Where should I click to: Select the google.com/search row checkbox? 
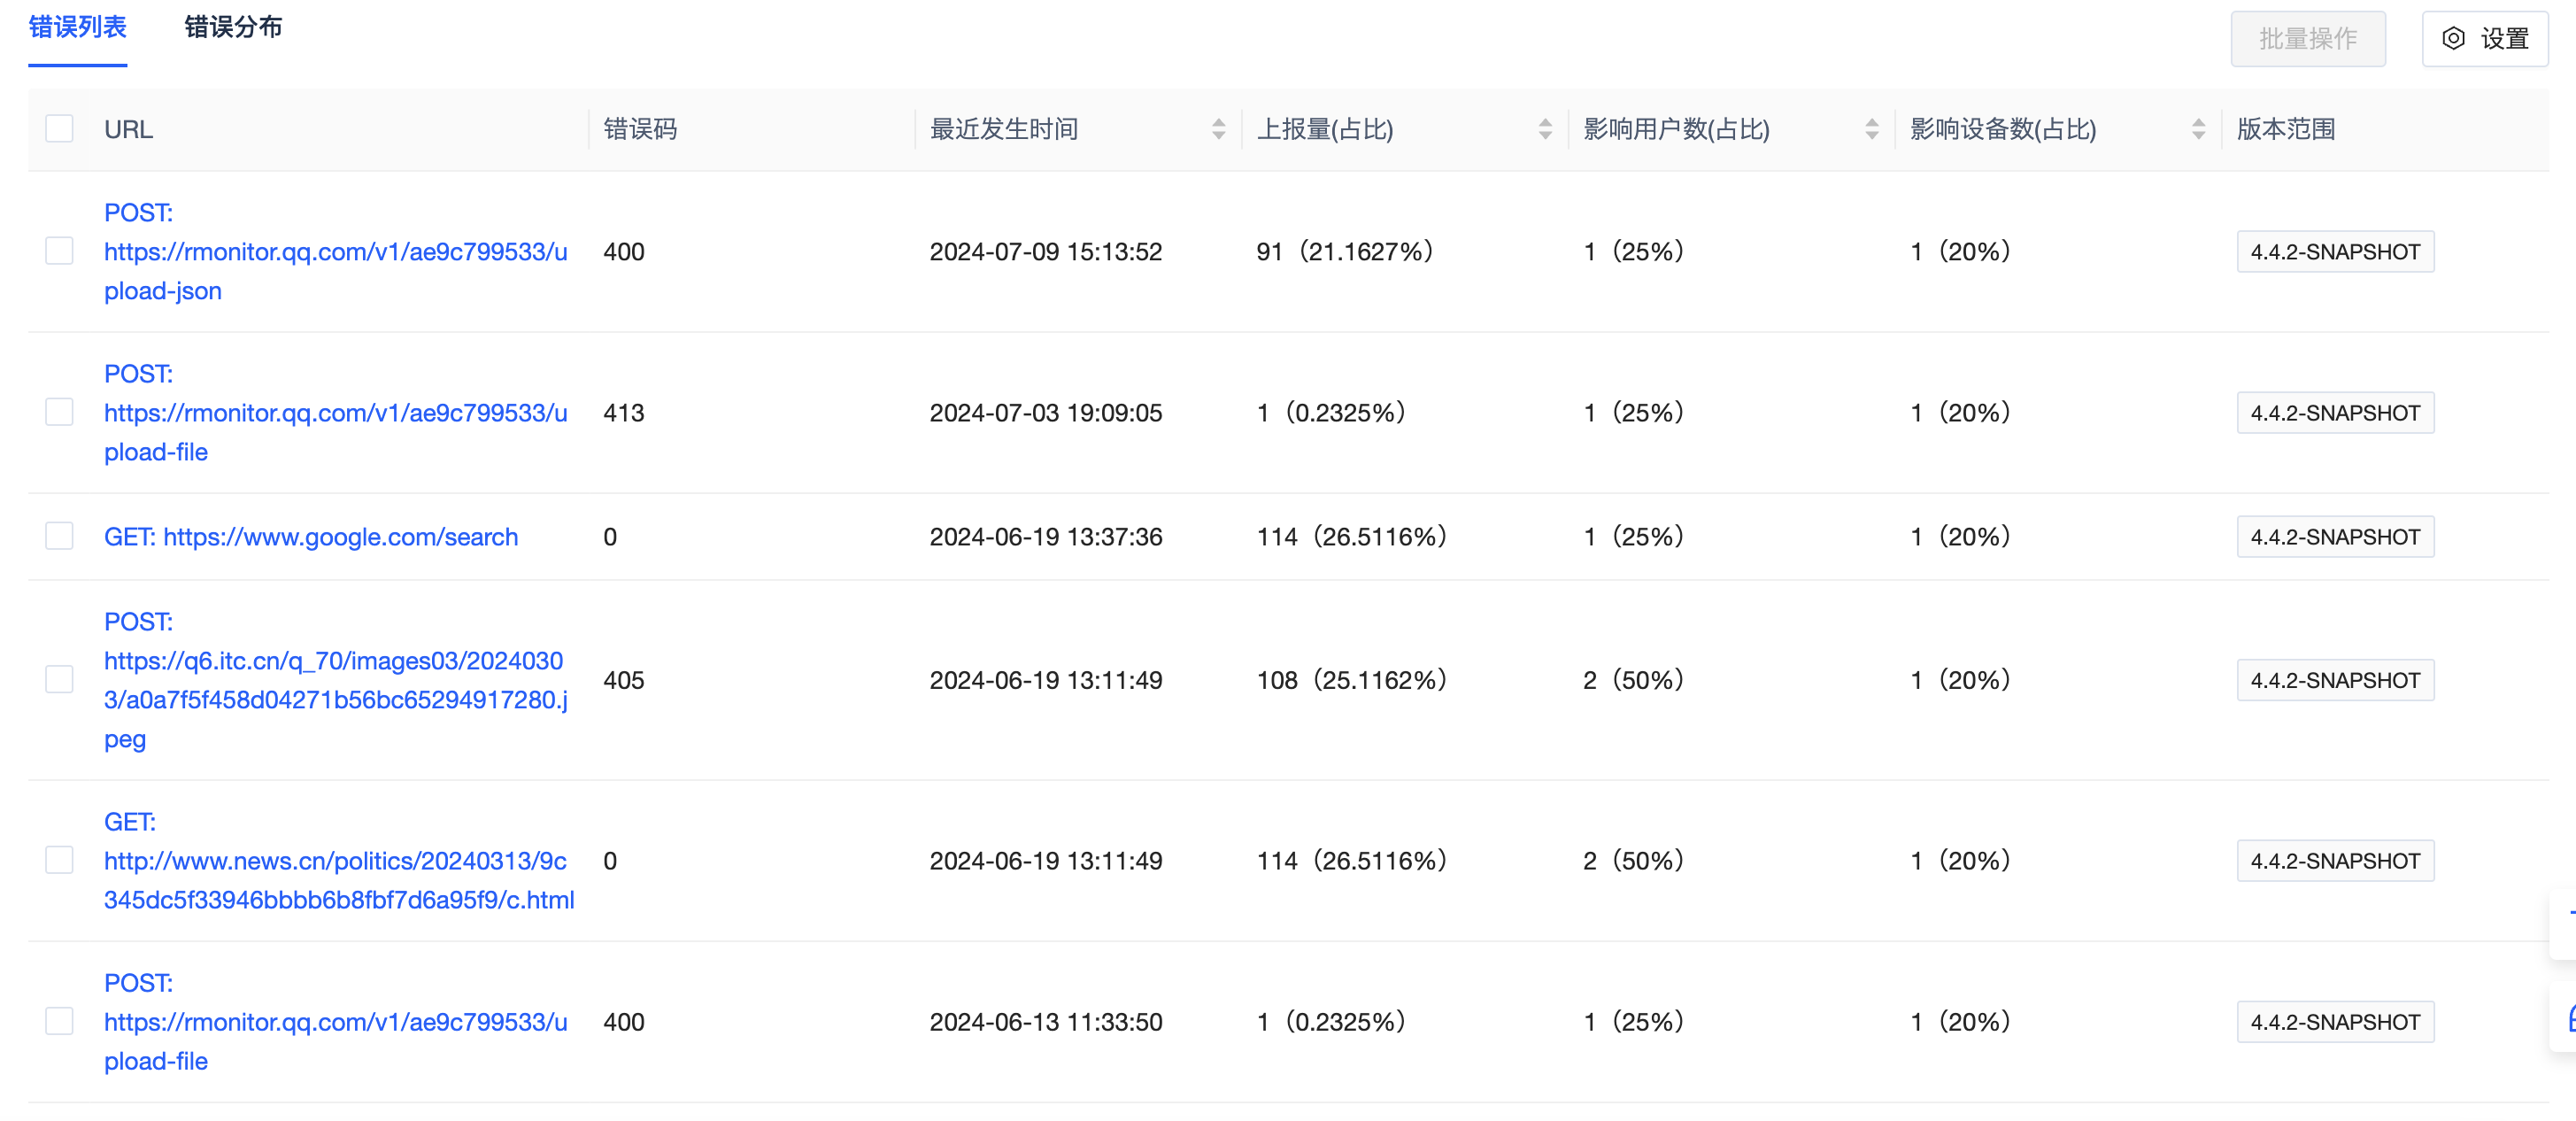60,537
